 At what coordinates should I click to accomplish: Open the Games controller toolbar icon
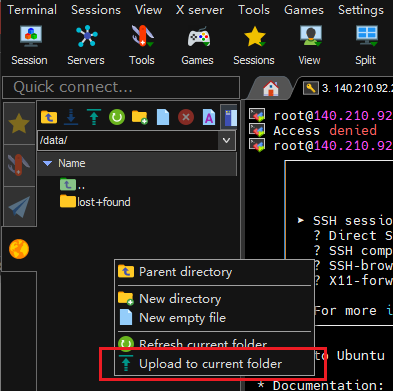pos(198,45)
